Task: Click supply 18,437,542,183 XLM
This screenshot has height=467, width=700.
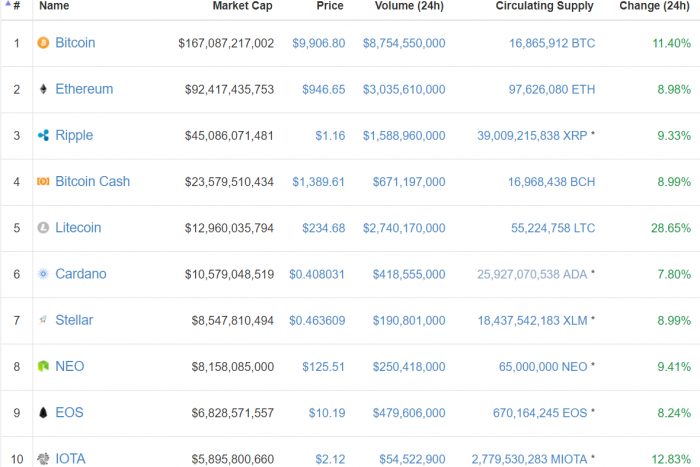Action: coord(533,321)
